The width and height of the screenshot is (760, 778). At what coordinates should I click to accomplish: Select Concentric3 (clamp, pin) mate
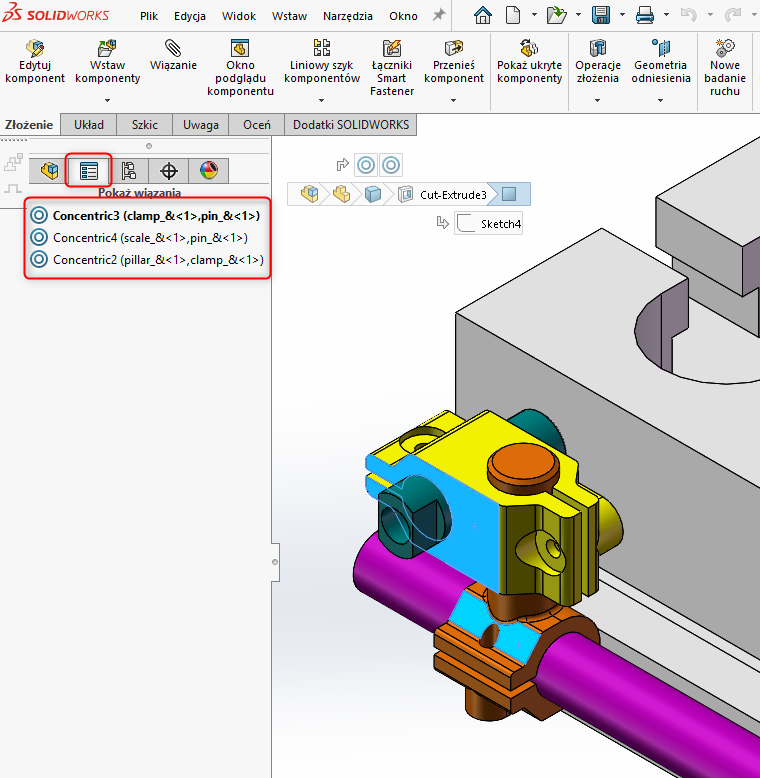tap(145, 215)
